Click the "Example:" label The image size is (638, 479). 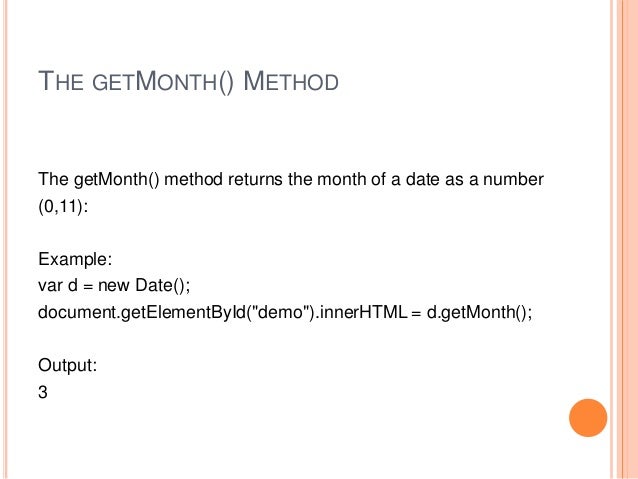pyautogui.click(x=75, y=260)
